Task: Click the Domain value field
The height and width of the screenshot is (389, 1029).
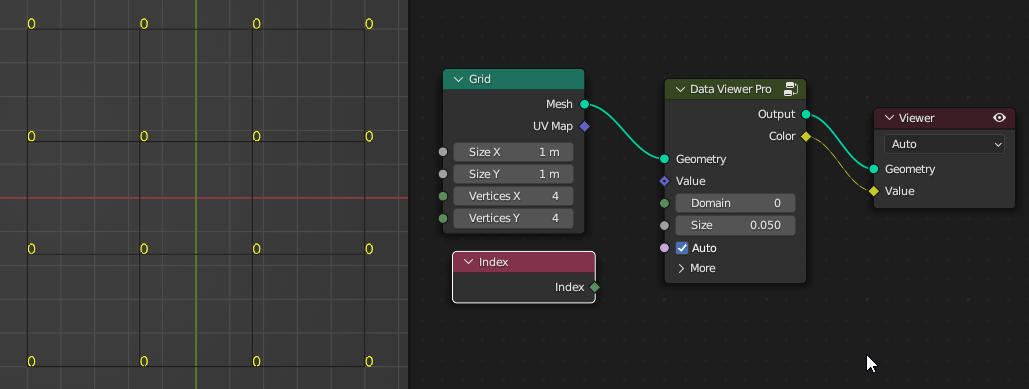Action: point(735,203)
